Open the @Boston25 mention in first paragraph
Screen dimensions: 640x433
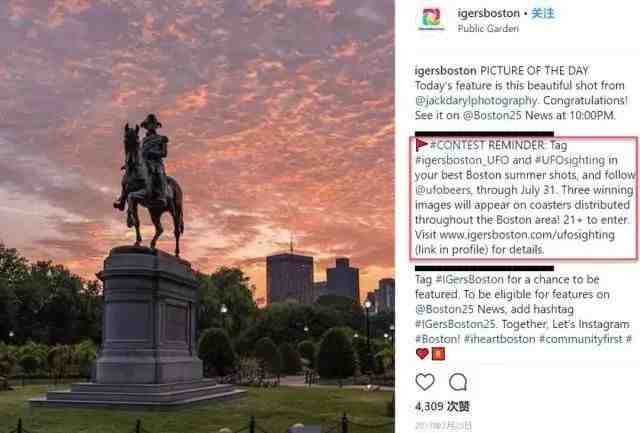pos(492,115)
